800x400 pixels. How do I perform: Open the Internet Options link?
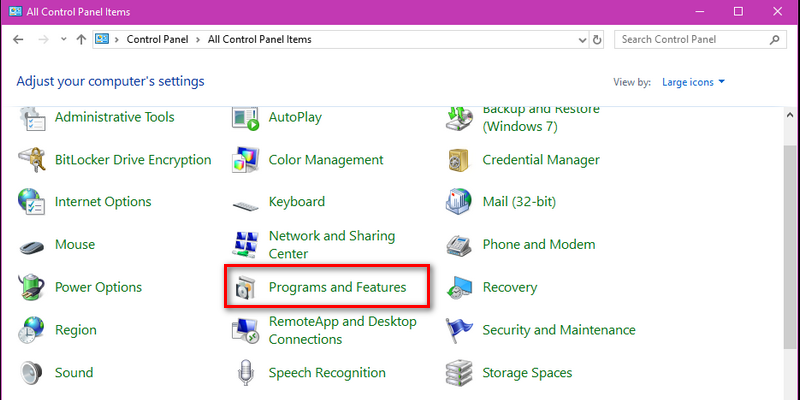pos(103,202)
